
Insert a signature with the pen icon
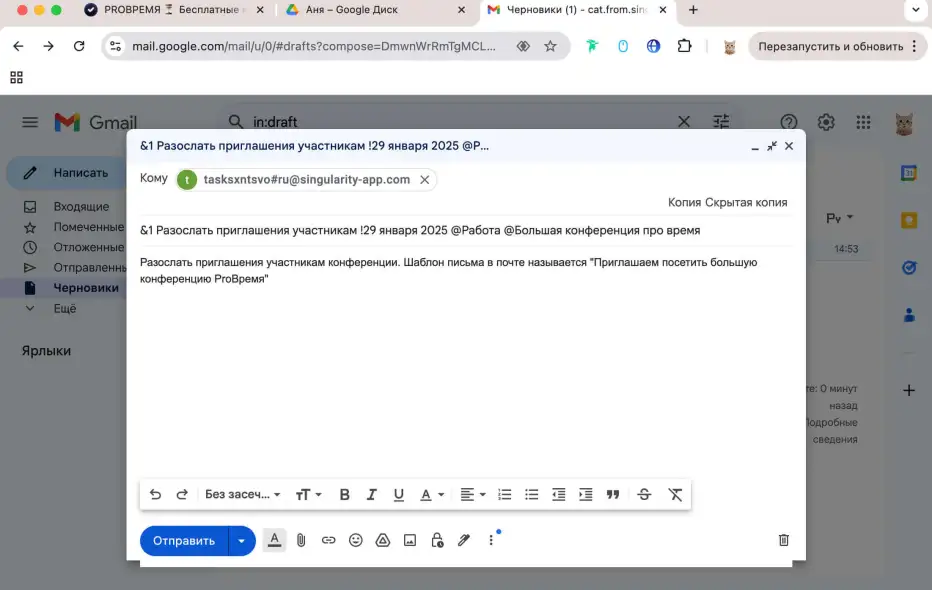click(x=463, y=540)
